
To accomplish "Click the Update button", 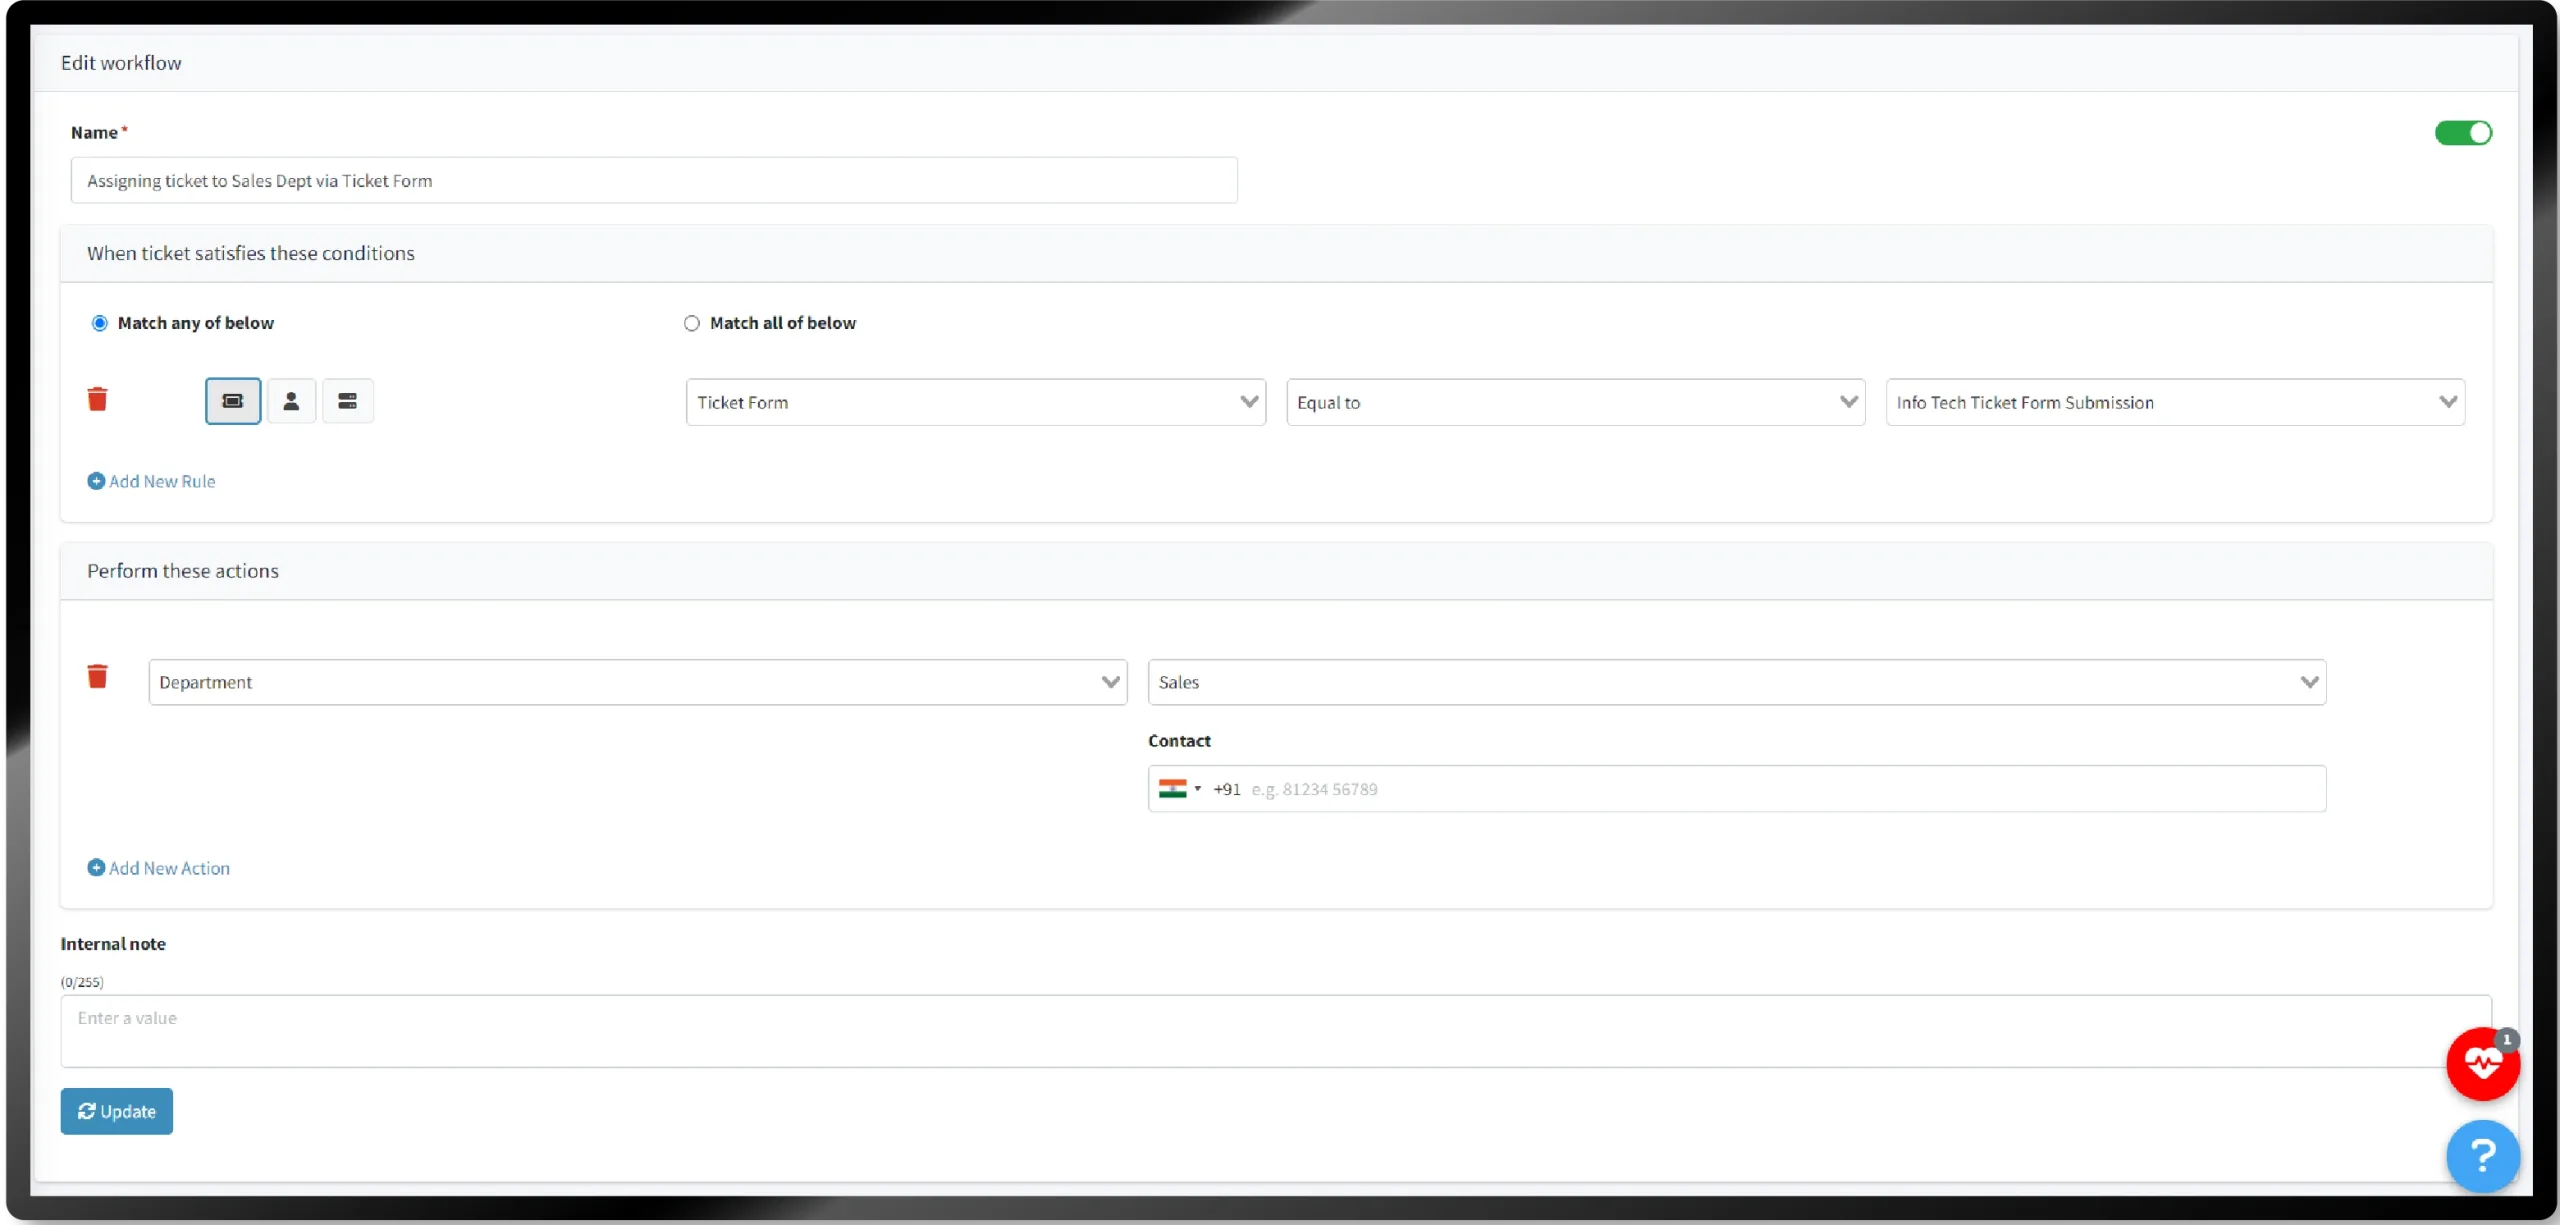I will click(x=116, y=1111).
